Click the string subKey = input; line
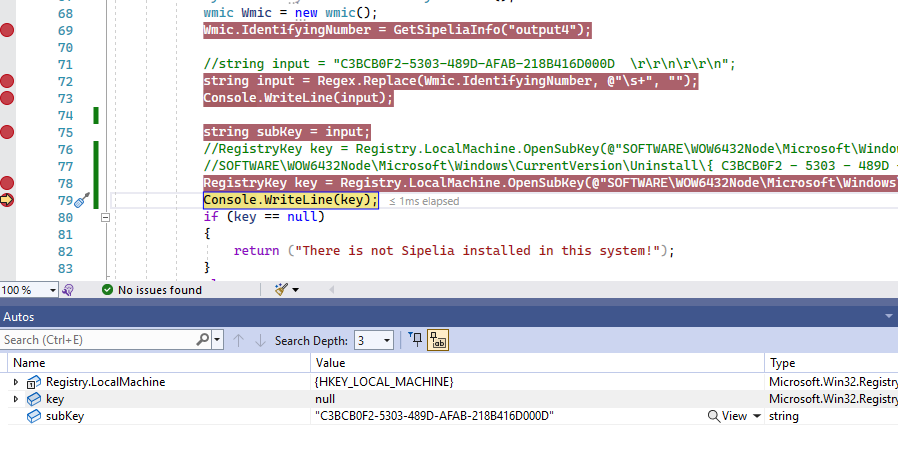This screenshot has width=898, height=474. click(287, 132)
